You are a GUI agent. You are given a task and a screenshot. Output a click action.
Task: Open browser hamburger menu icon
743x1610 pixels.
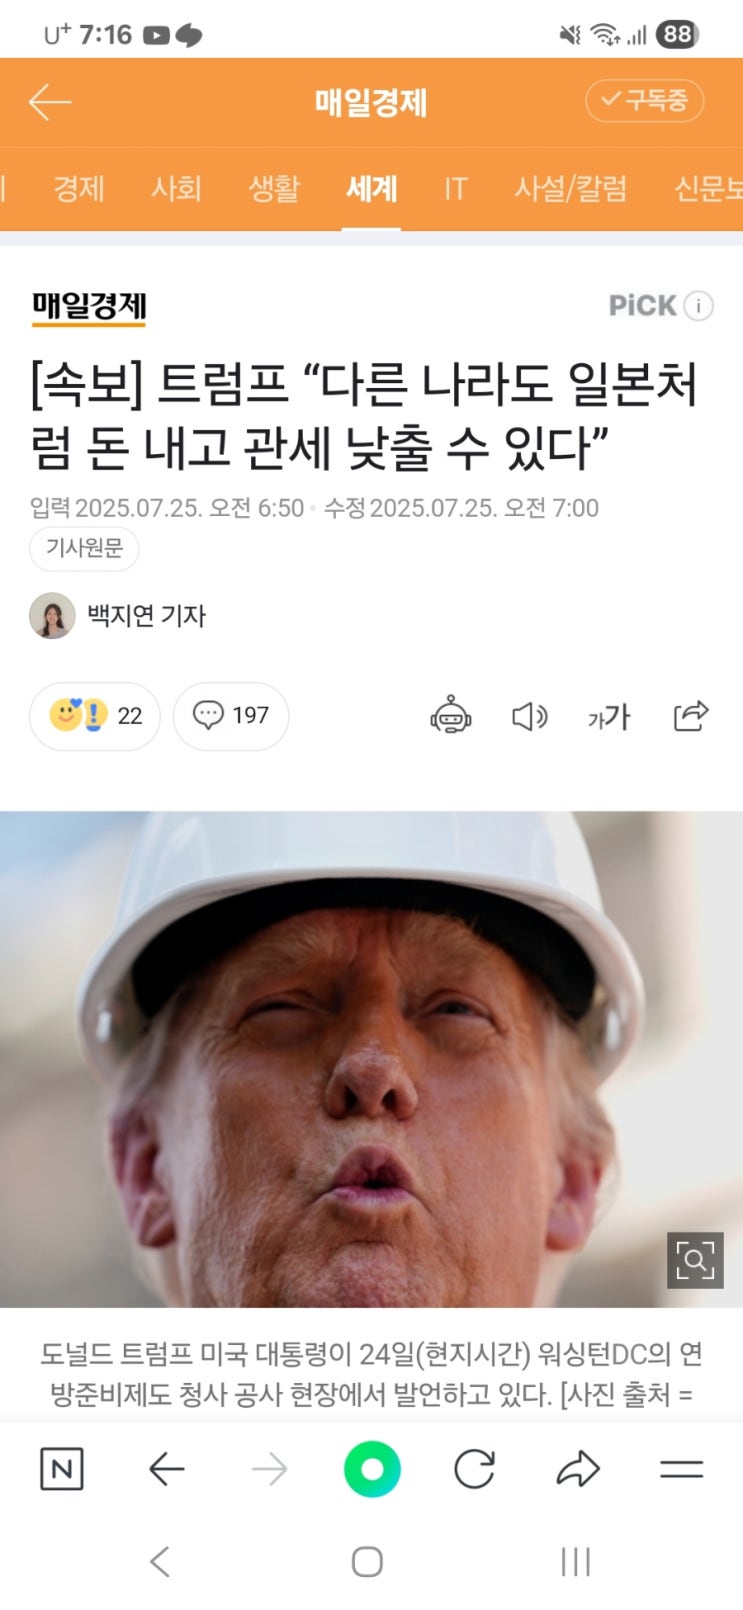coord(682,1469)
